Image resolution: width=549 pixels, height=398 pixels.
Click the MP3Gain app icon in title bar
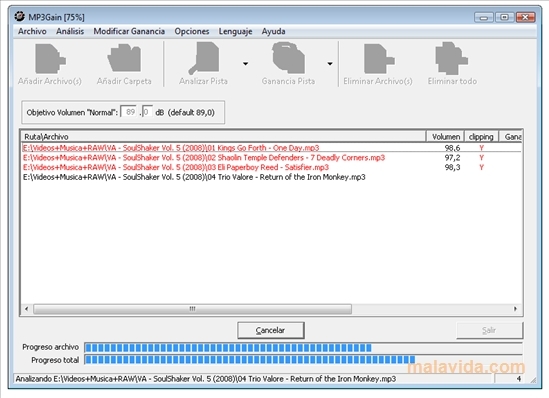(x=20, y=16)
